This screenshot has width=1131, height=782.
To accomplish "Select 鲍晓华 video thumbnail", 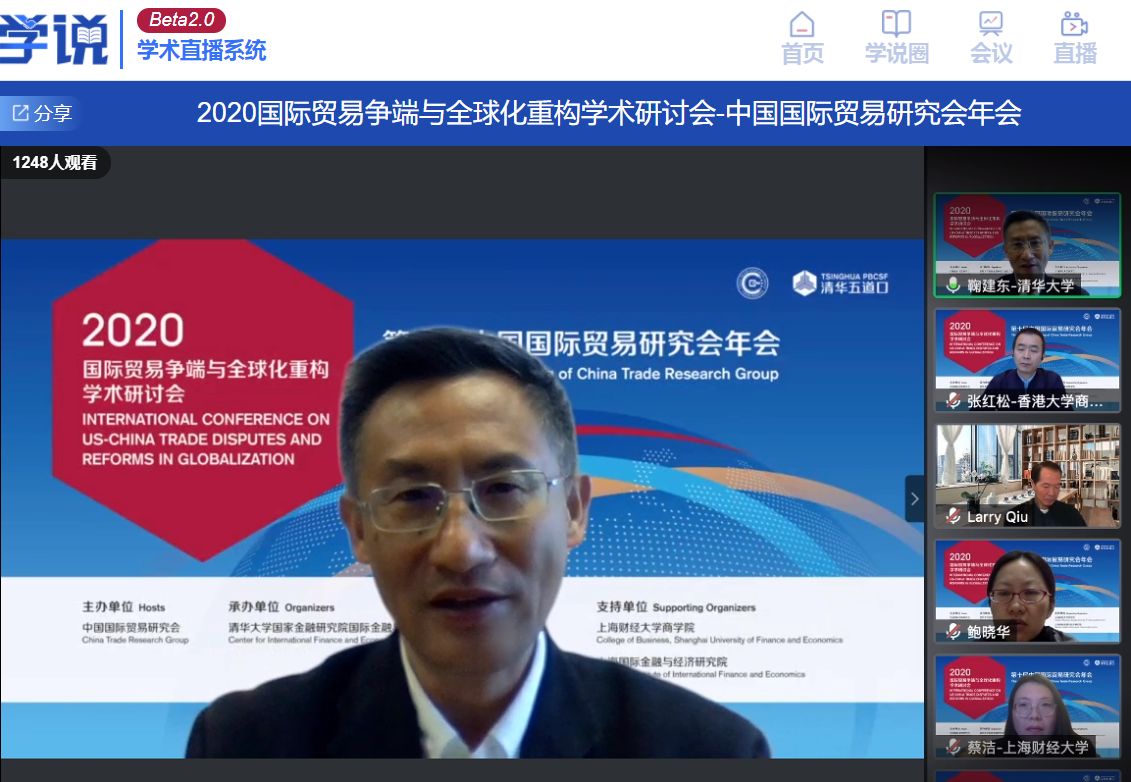I will click(1027, 592).
